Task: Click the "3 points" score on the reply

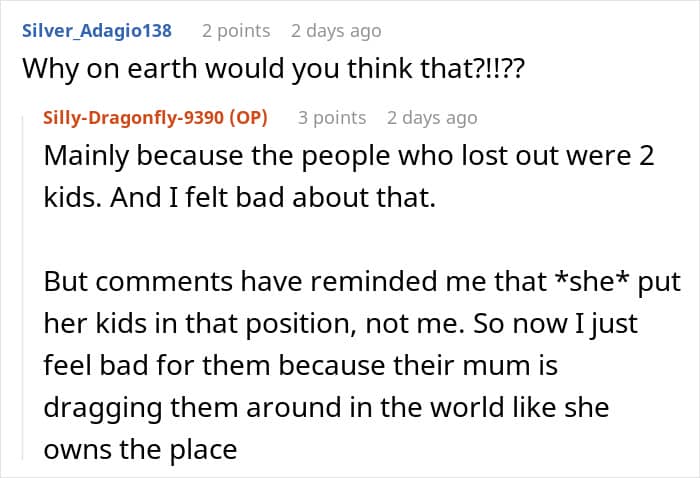Action: pos(332,117)
